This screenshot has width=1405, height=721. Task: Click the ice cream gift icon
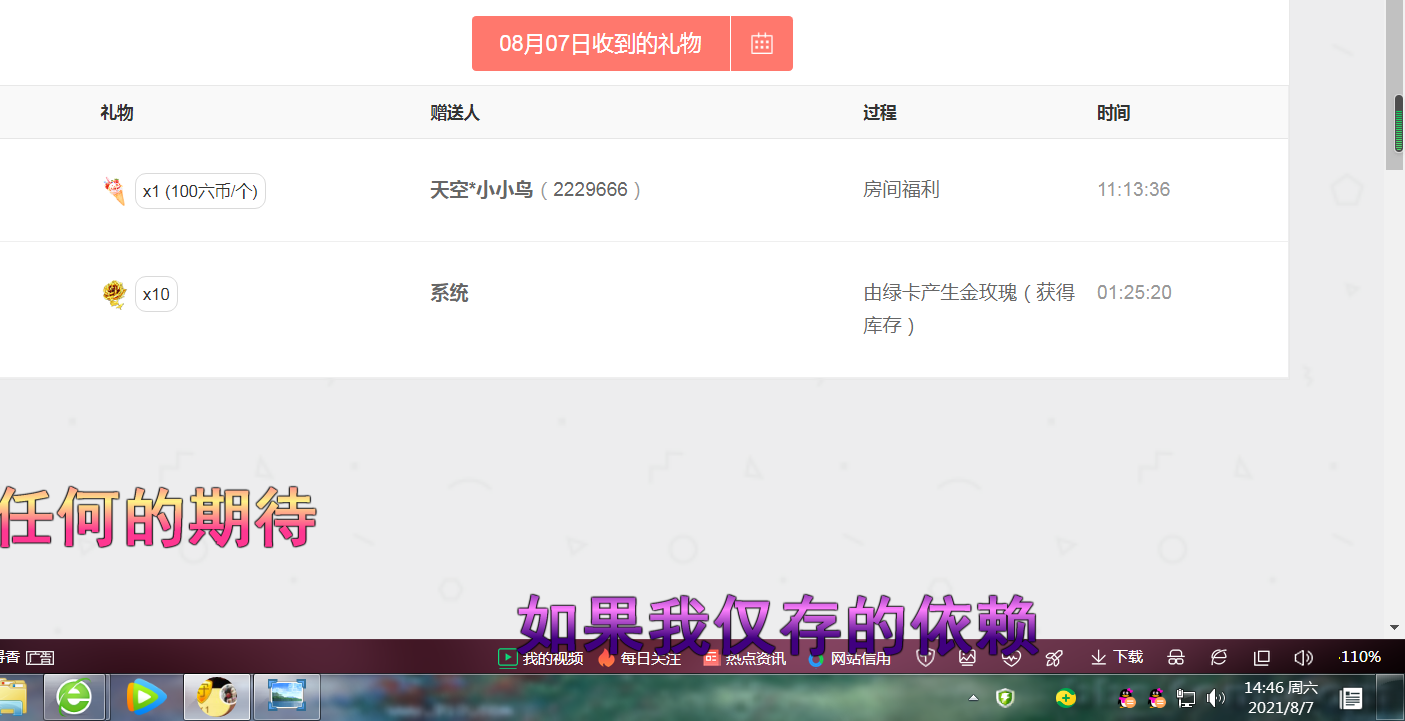point(115,190)
